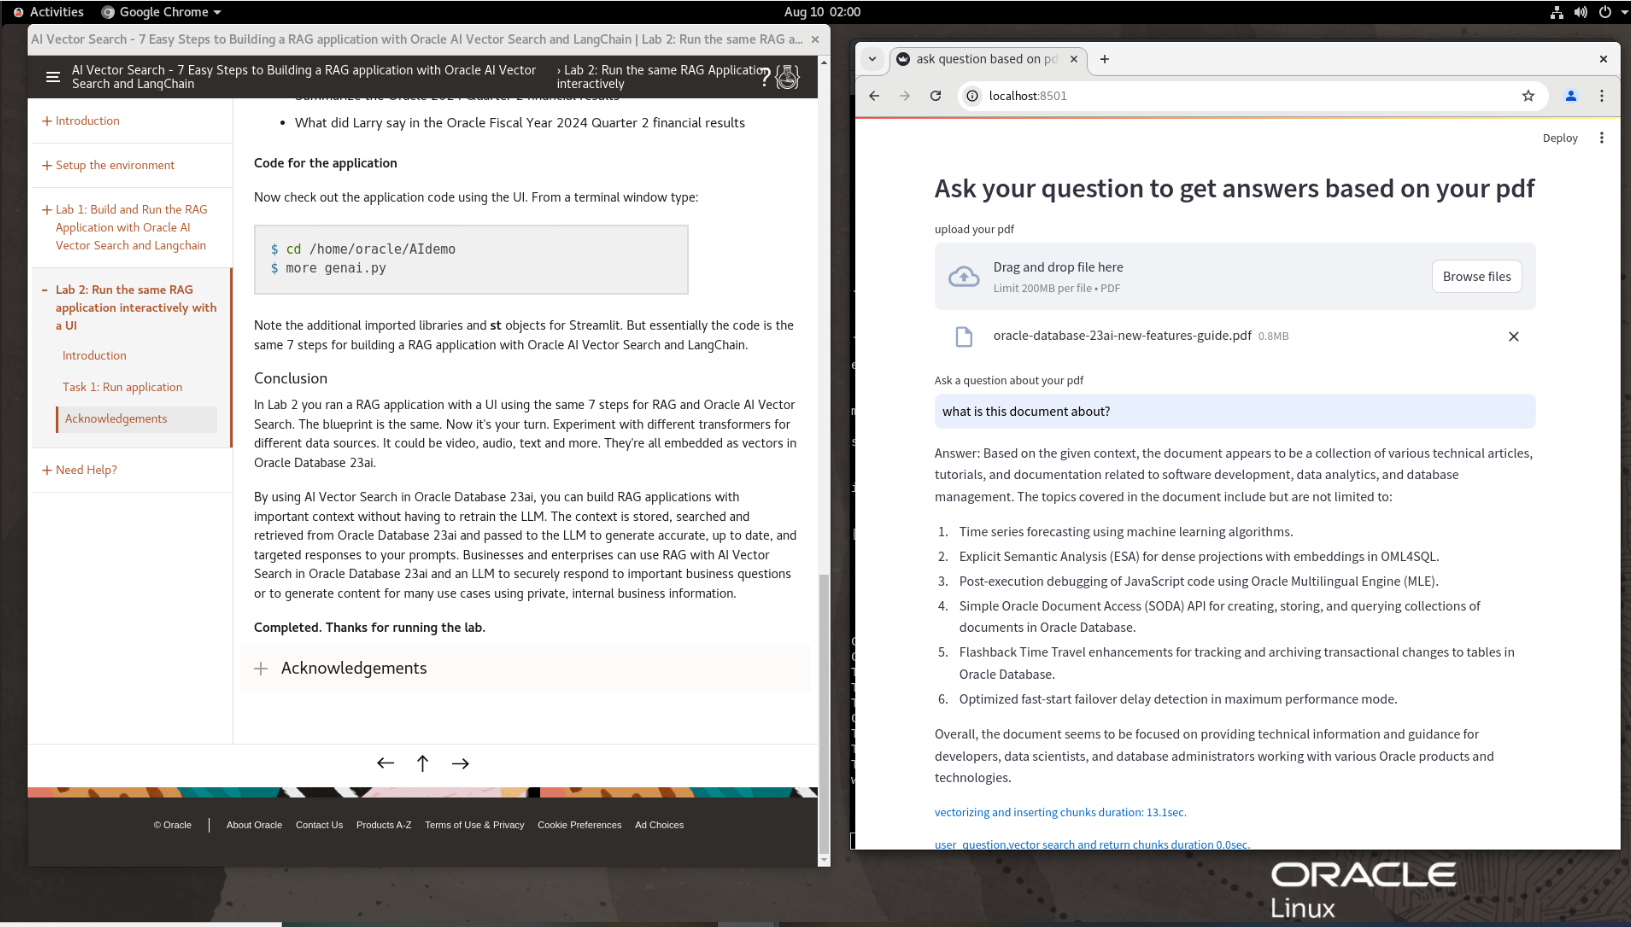The height and width of the screenshot is (927, 1631).
Task: Click the next page right arrow
Action: point(460,763)
